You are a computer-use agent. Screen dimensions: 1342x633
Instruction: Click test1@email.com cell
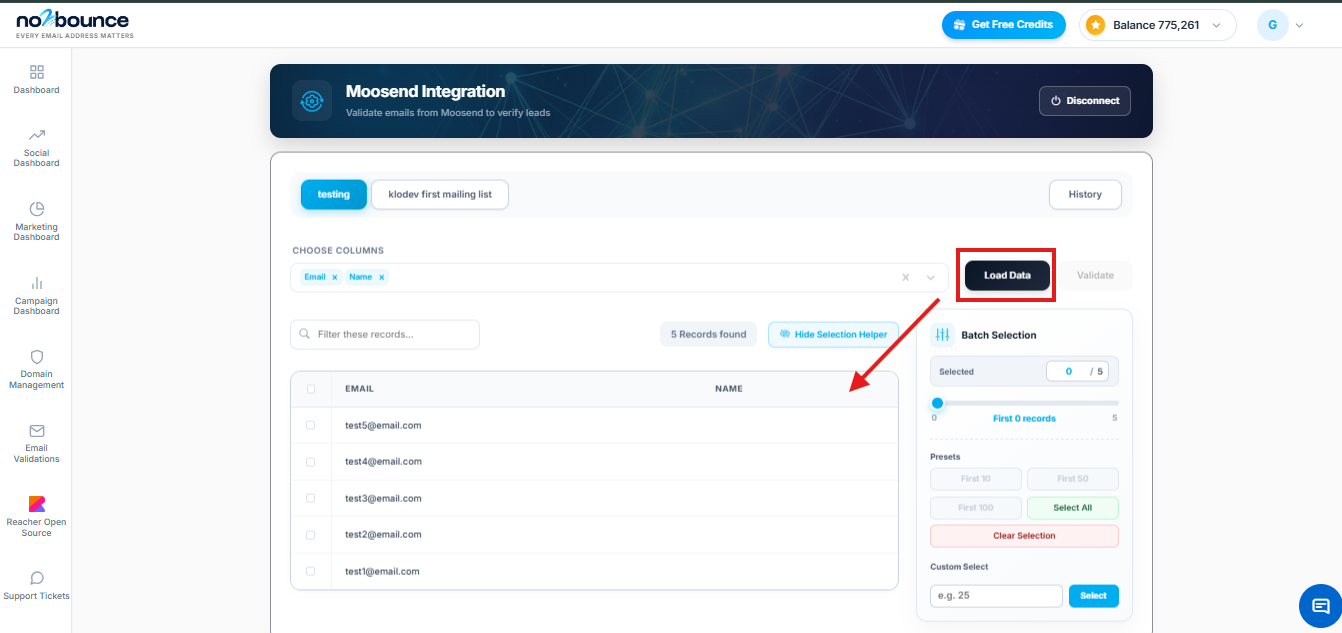(x=383, y=571)
